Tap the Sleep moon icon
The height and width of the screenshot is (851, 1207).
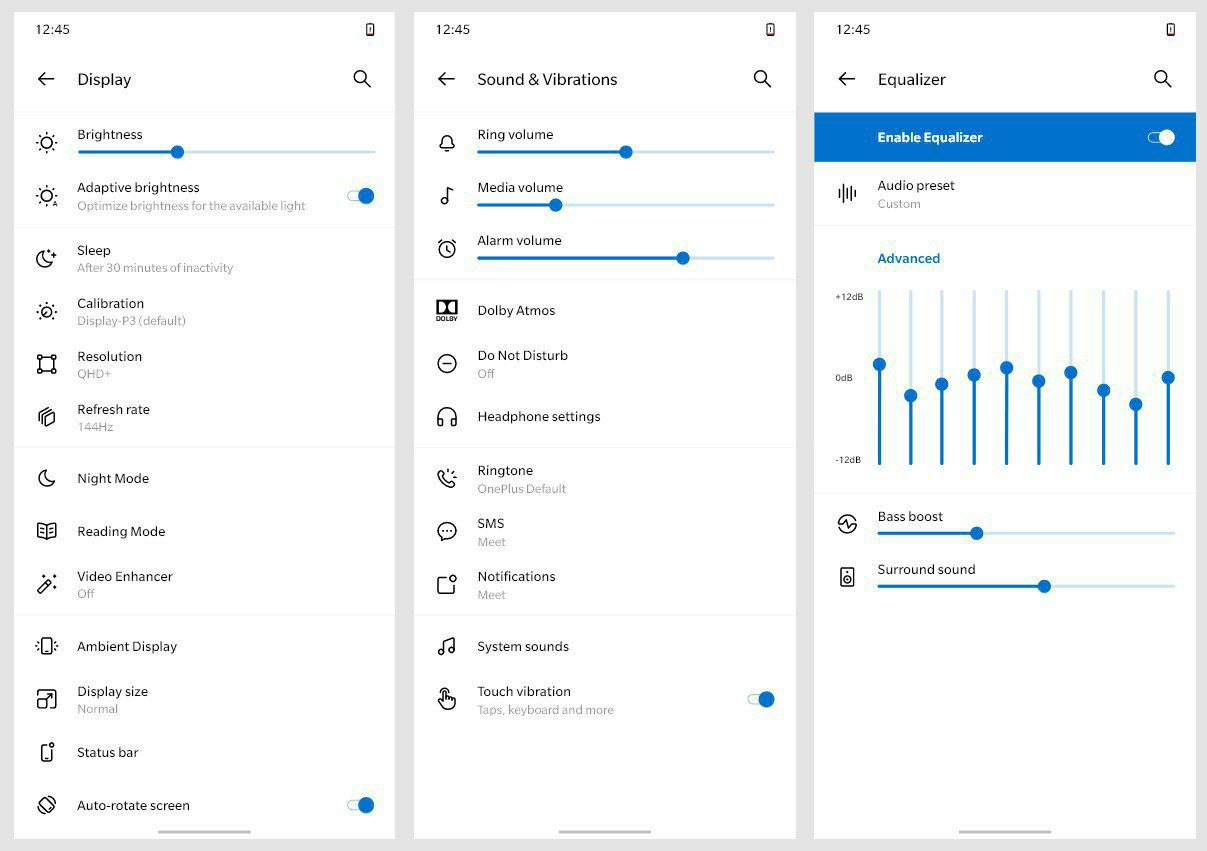coord(46,258)
